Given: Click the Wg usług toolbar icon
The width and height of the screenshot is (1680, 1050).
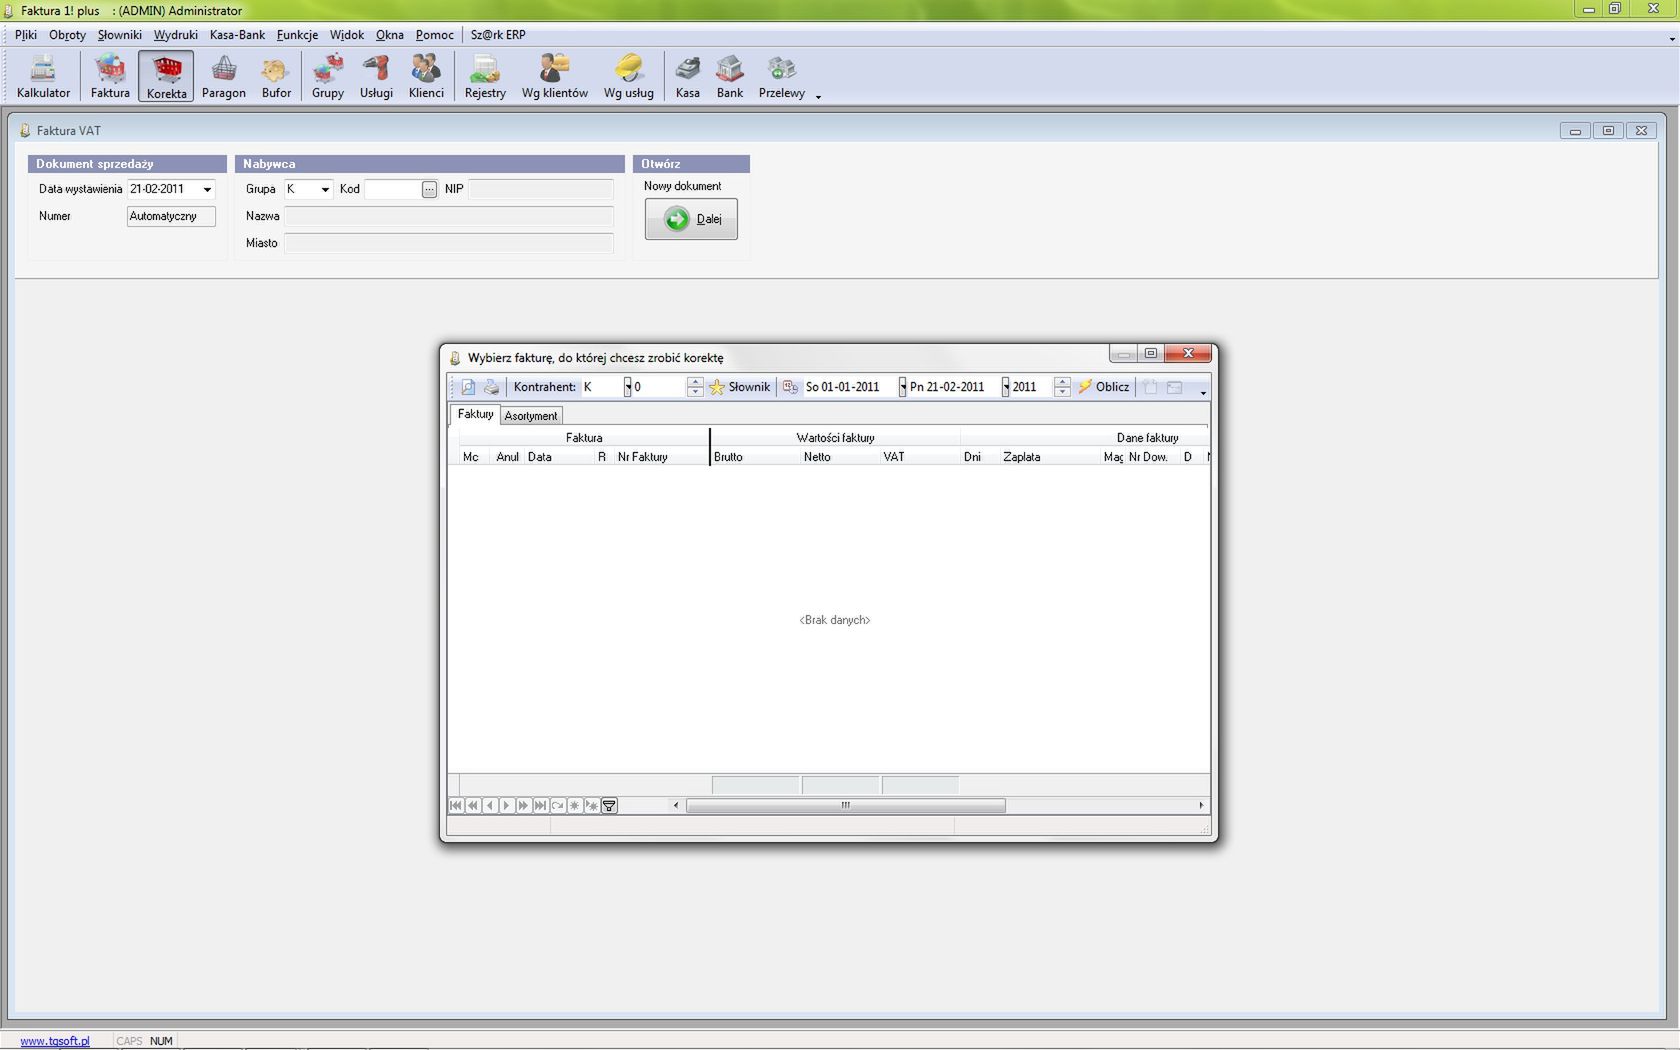Looking at the screenshot, I should [628, 77].
